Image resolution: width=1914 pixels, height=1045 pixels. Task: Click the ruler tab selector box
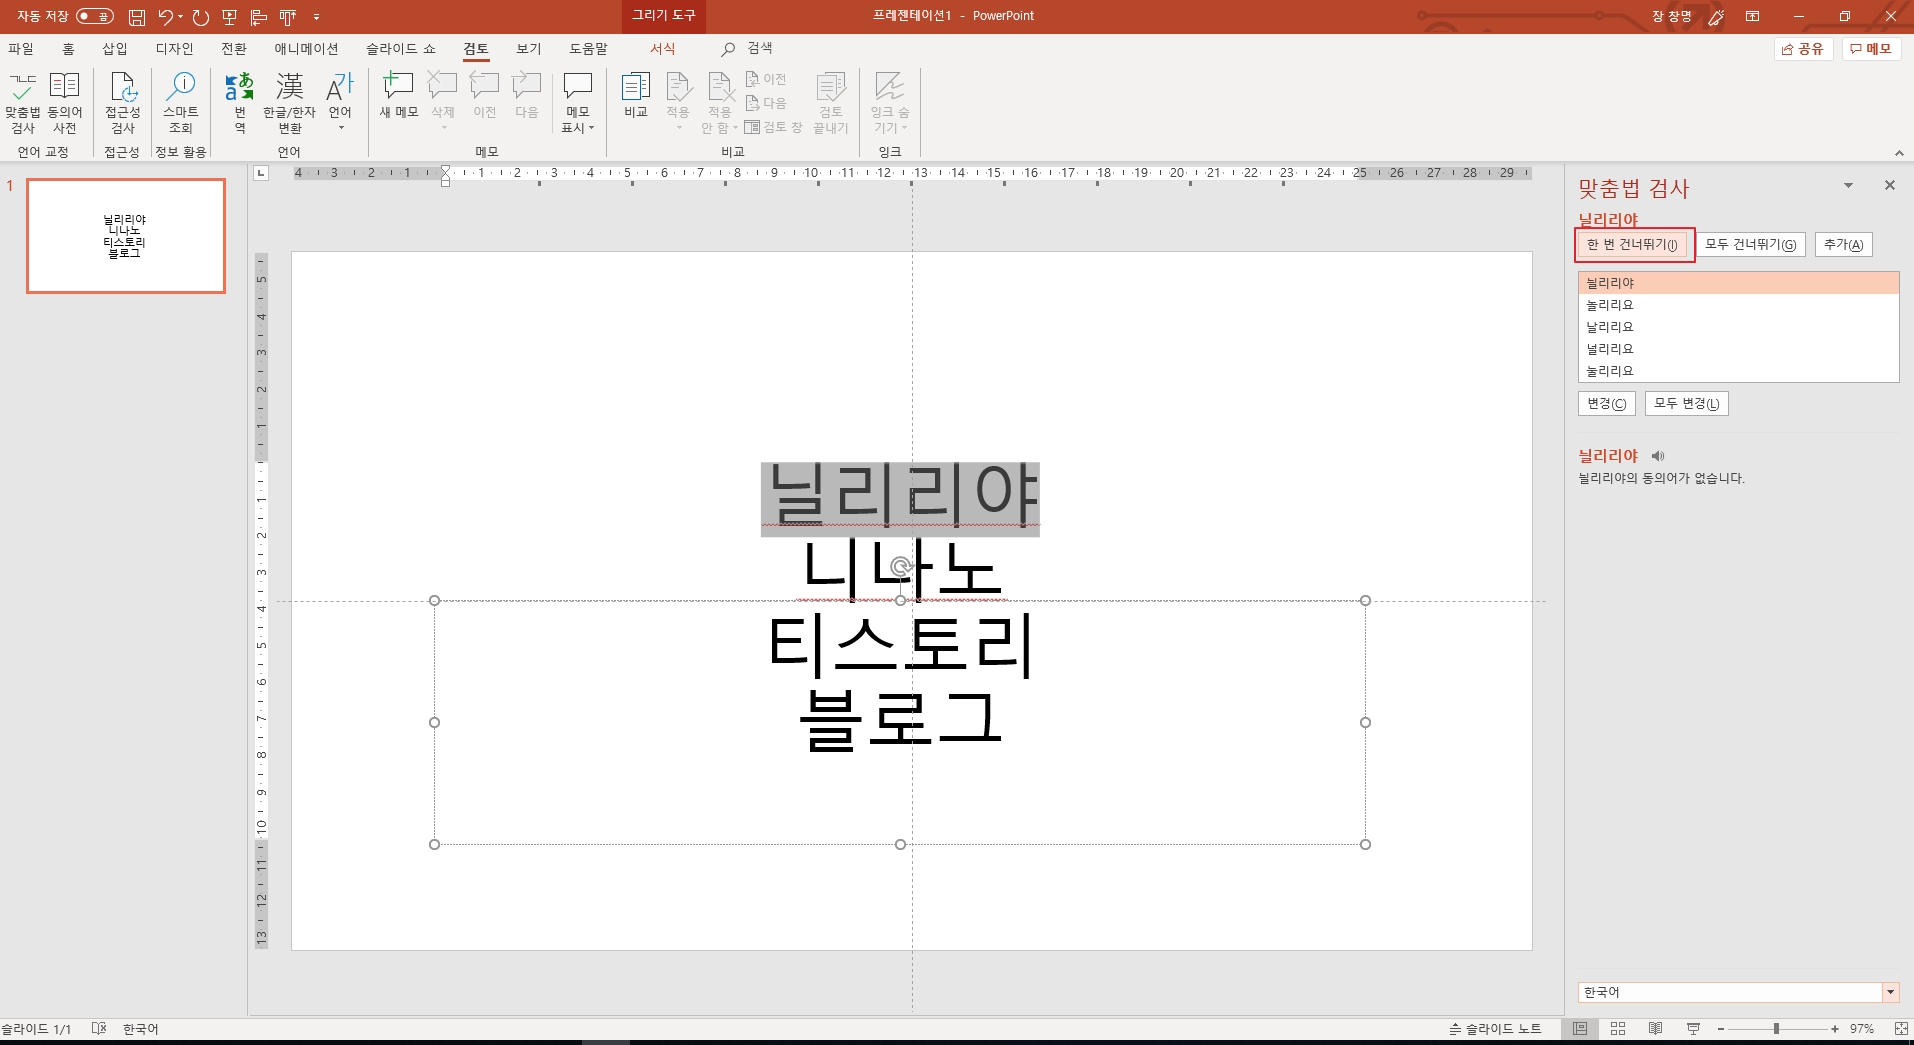tap(261, 173)
